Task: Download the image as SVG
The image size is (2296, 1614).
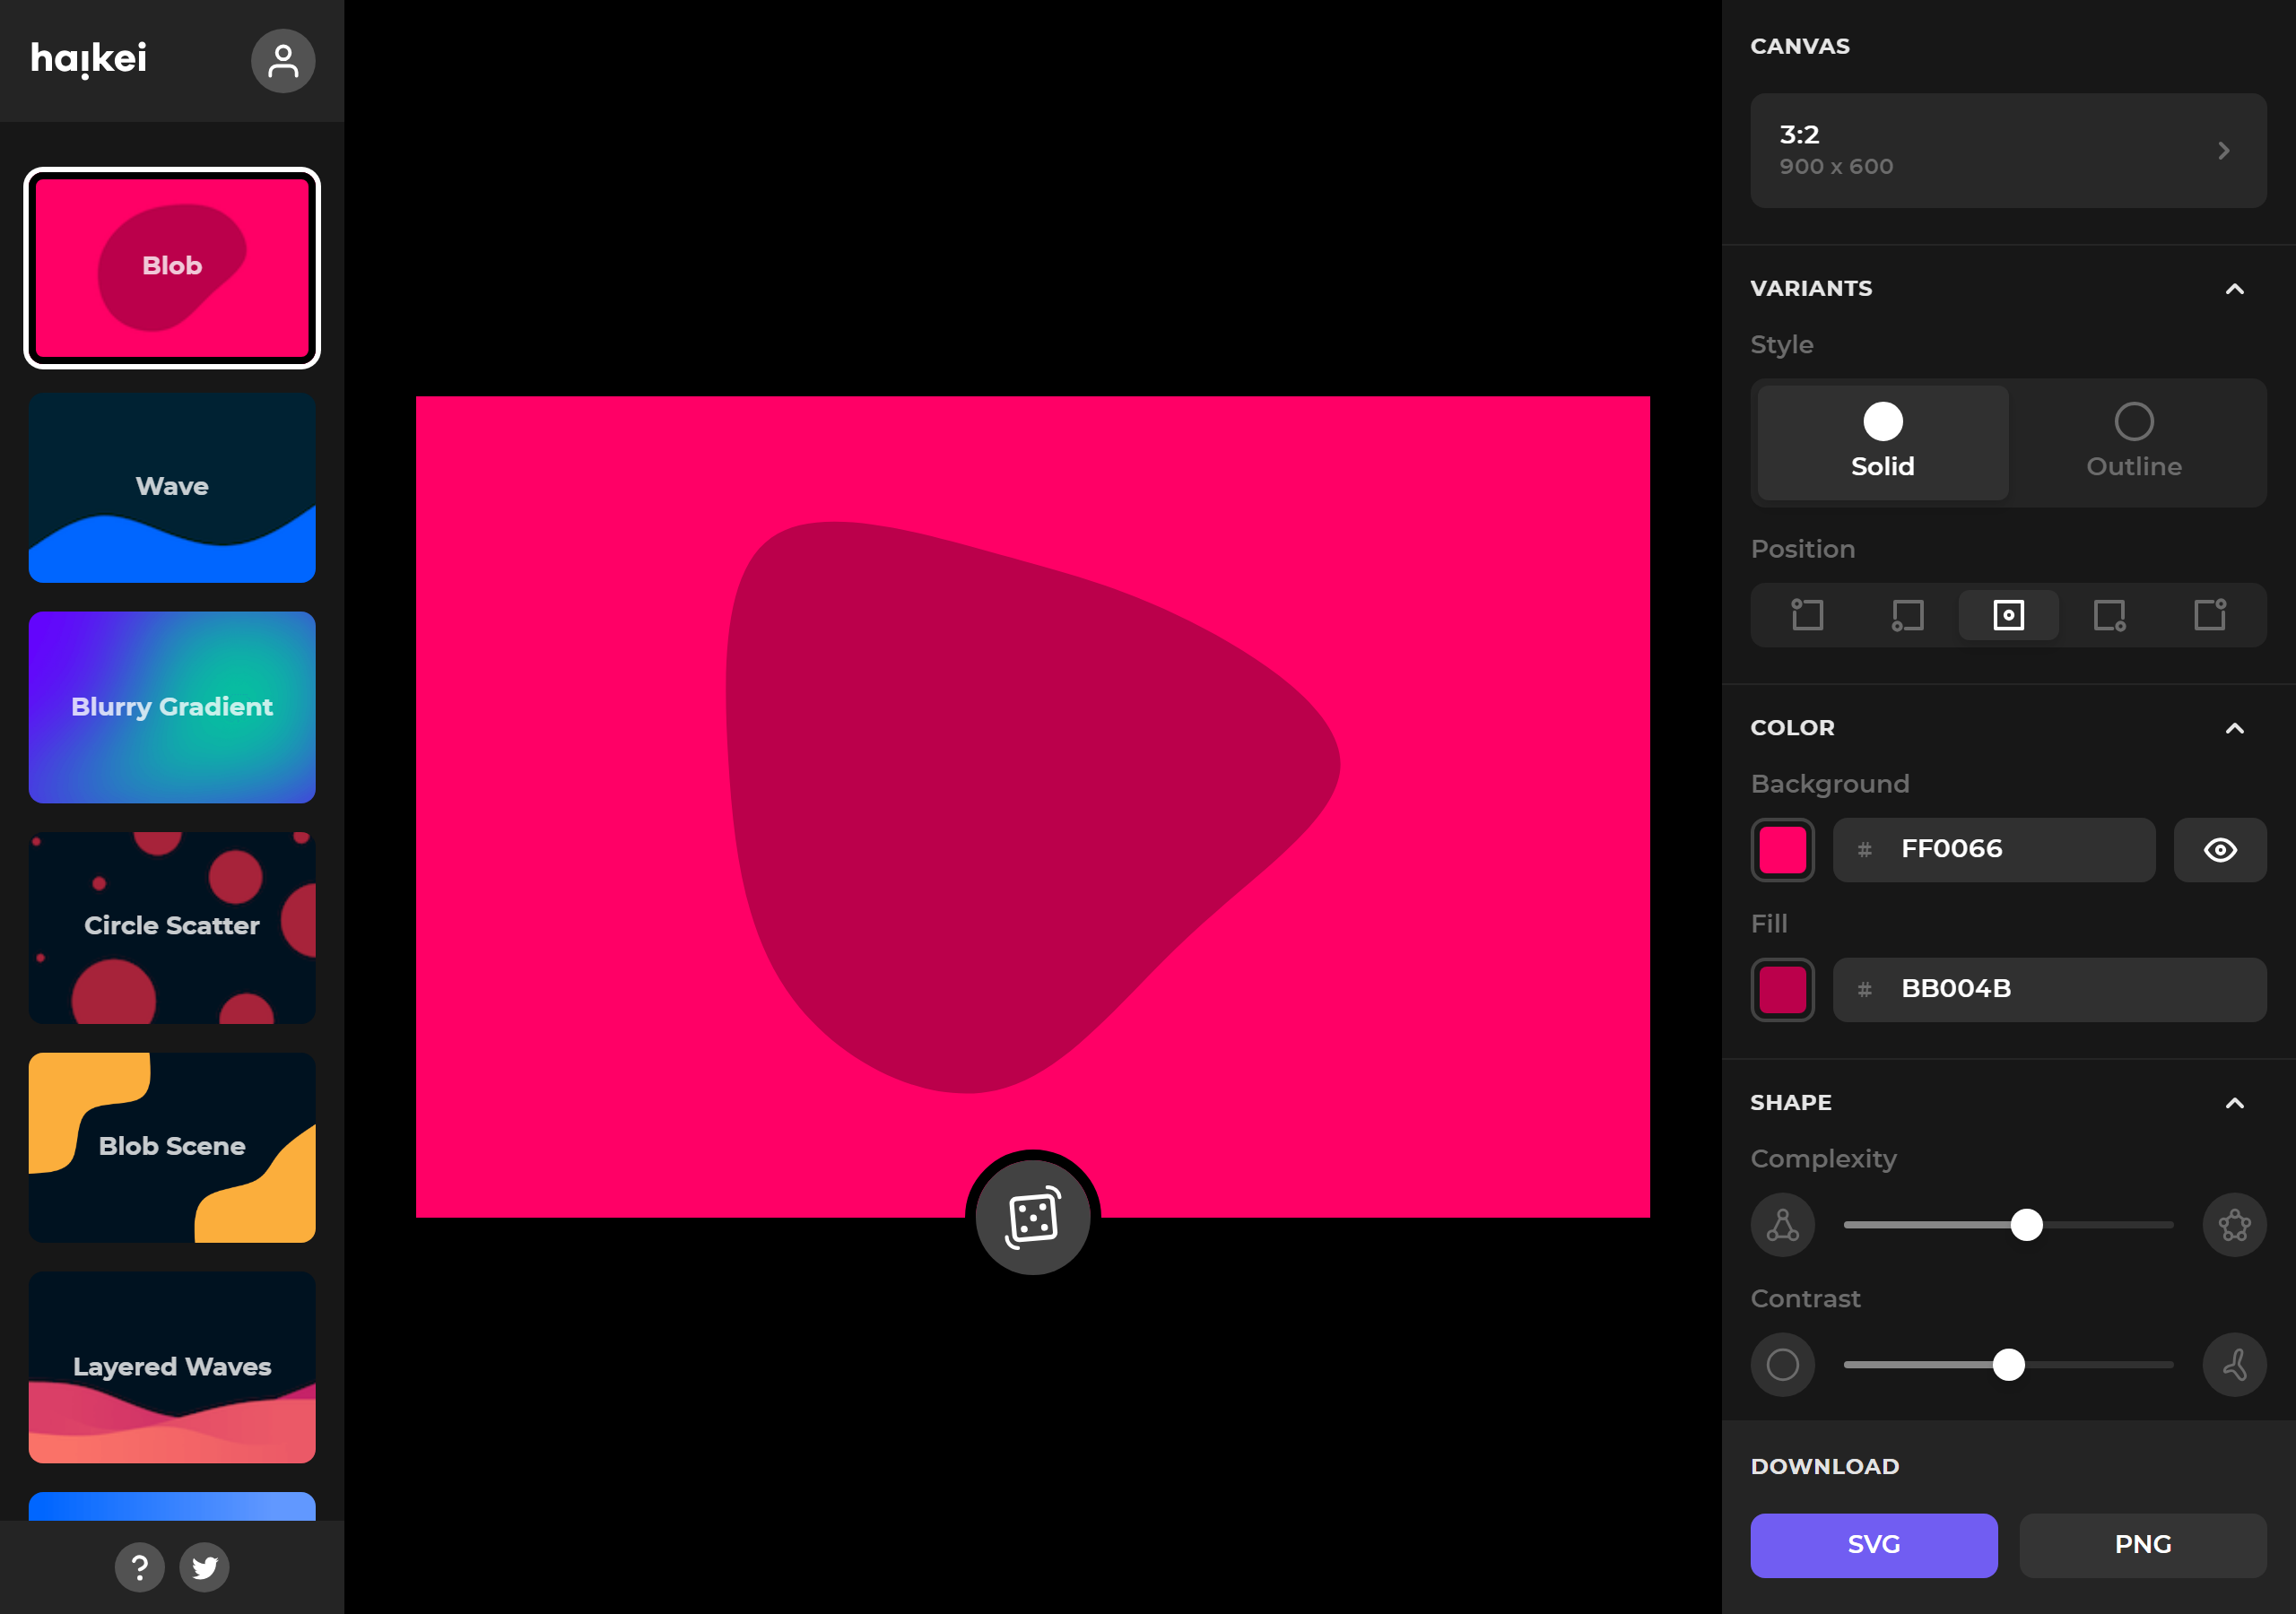Action: tap(1874, 1545)
